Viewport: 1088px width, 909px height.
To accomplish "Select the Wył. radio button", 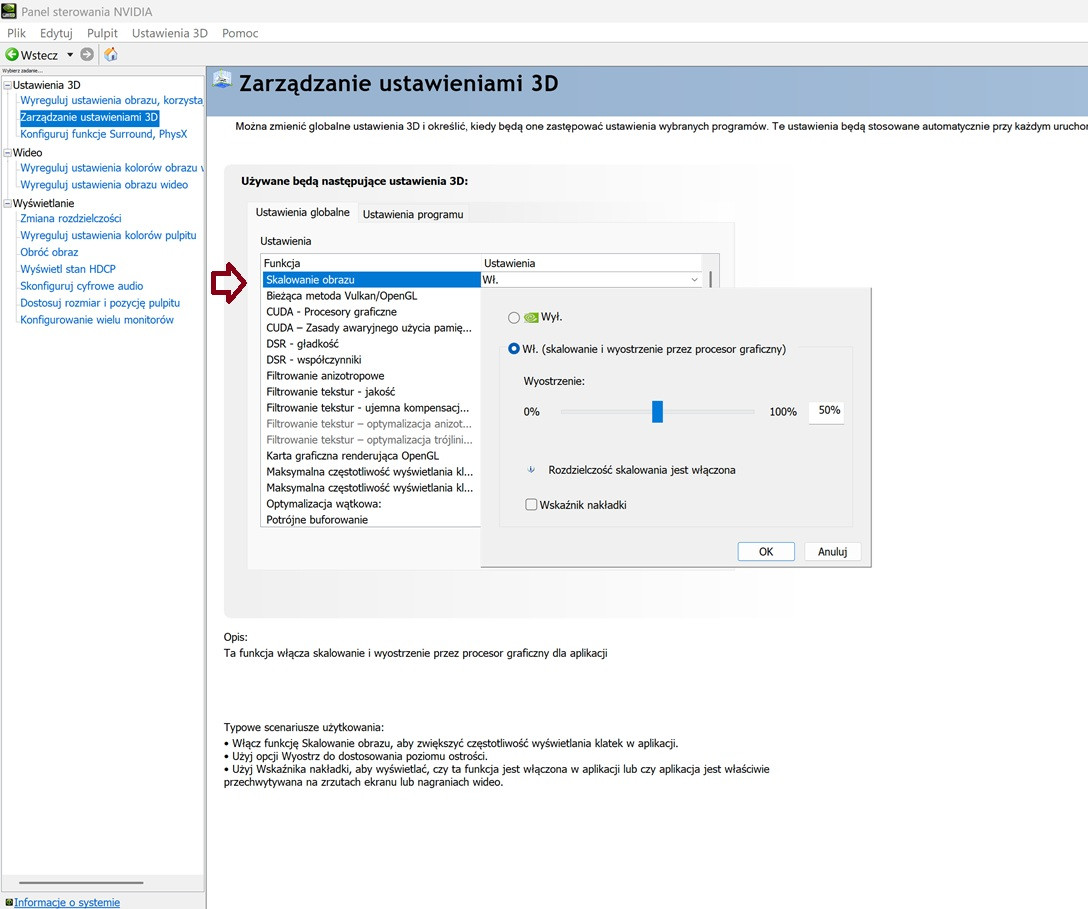I will click(x=513, y=317).
